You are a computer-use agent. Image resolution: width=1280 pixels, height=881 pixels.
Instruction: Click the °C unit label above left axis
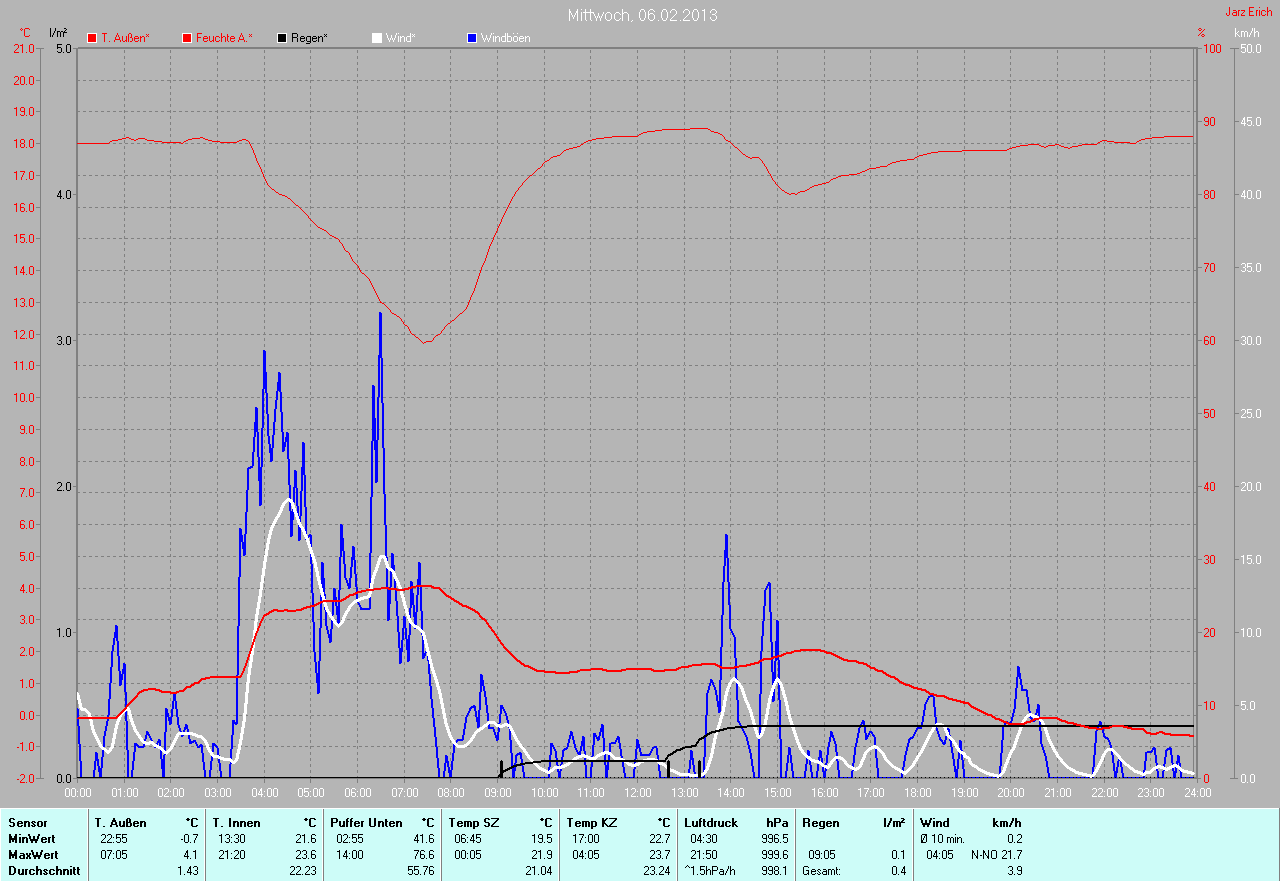pyautogui.click(x=25, y=33)
